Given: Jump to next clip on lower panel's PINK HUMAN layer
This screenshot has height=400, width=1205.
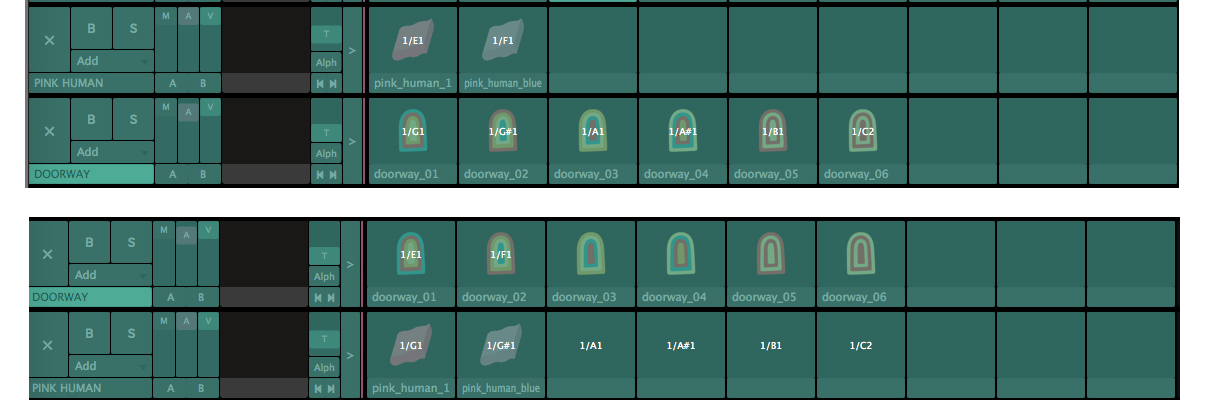Looking at the screenshot, I should coord(331,388).
